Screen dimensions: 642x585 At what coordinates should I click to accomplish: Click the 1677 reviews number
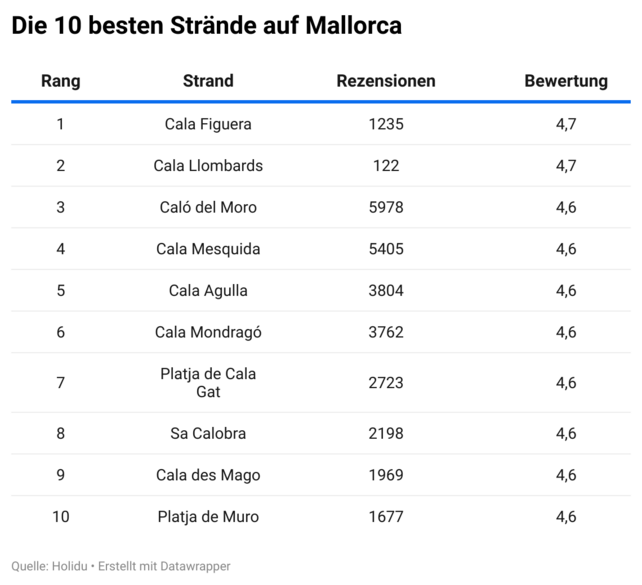[x=385, y=517]
